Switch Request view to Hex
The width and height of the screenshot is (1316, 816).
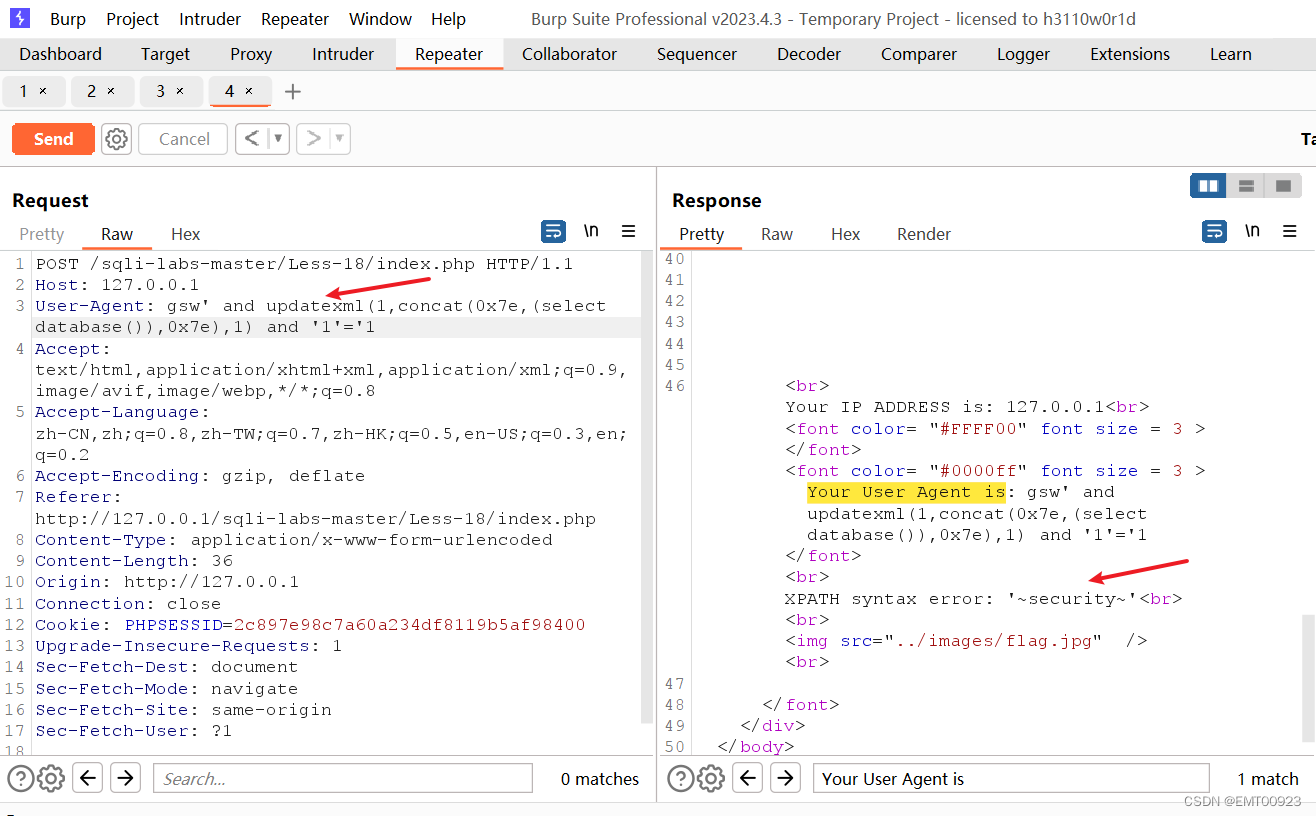coord(186,234)
